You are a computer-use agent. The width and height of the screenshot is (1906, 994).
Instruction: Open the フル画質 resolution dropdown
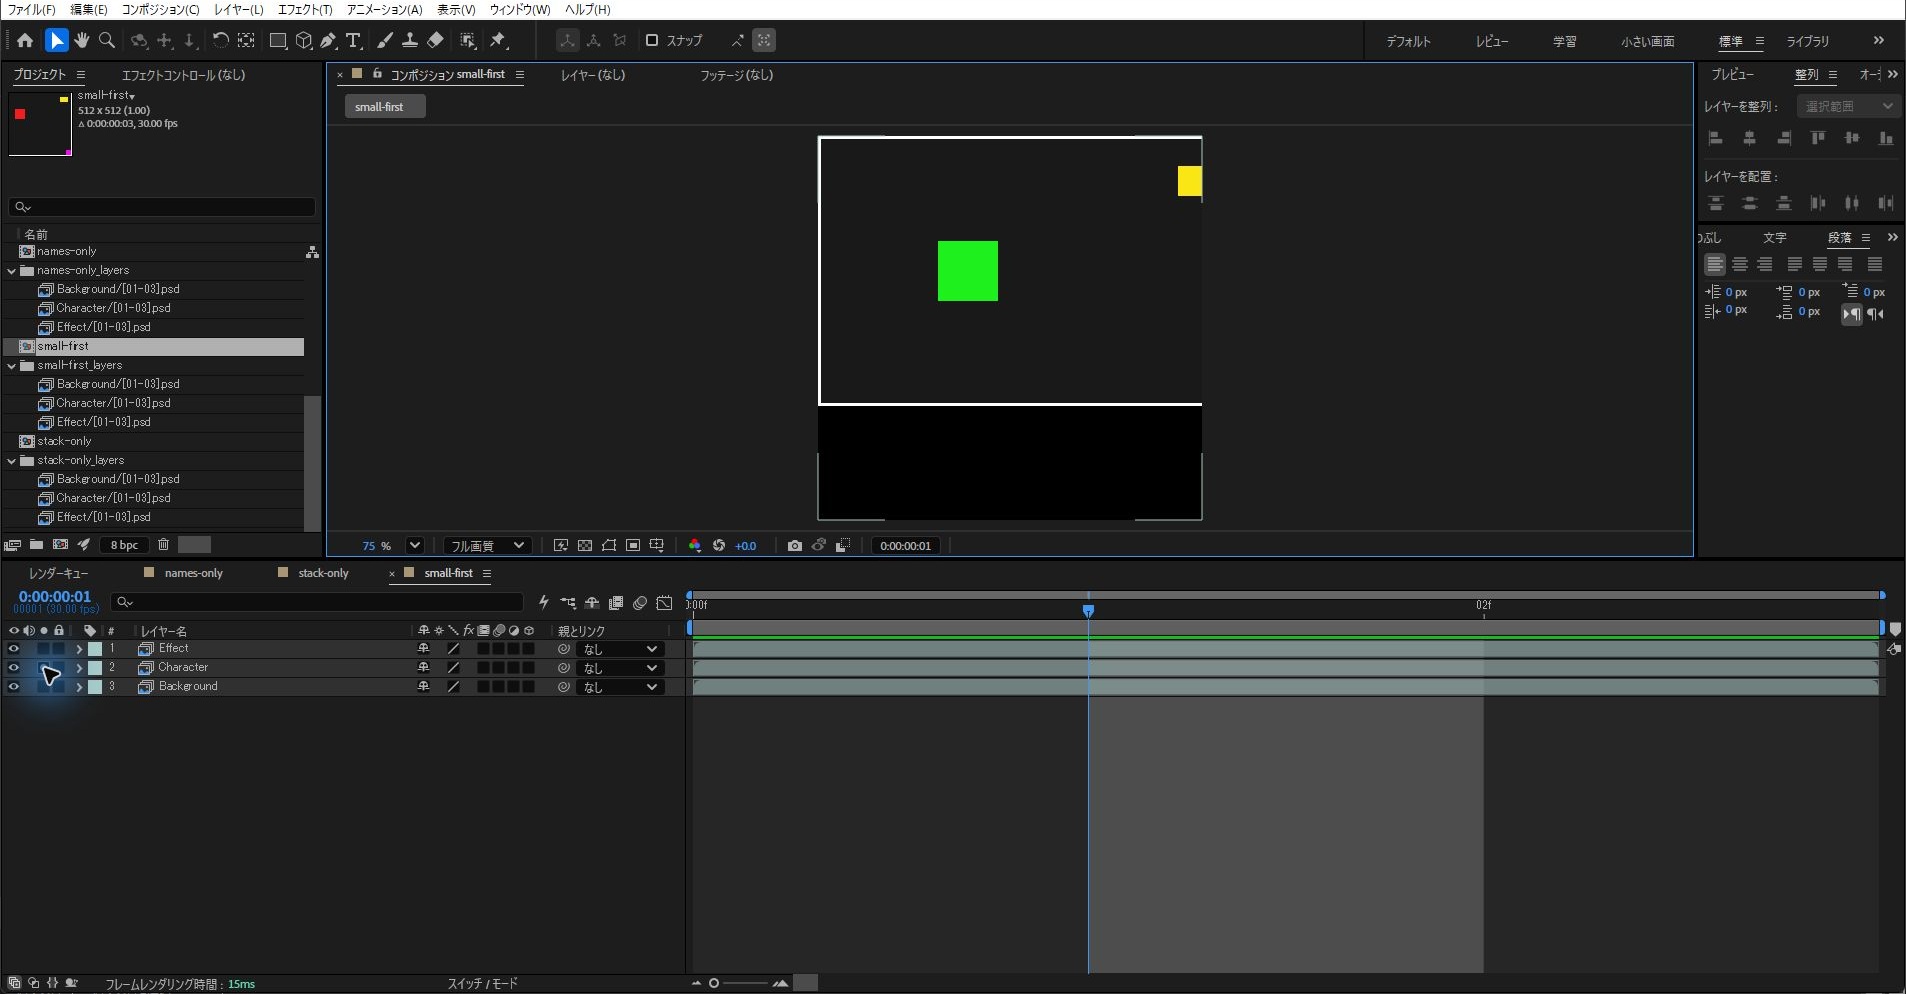click(x=487, y=546)
